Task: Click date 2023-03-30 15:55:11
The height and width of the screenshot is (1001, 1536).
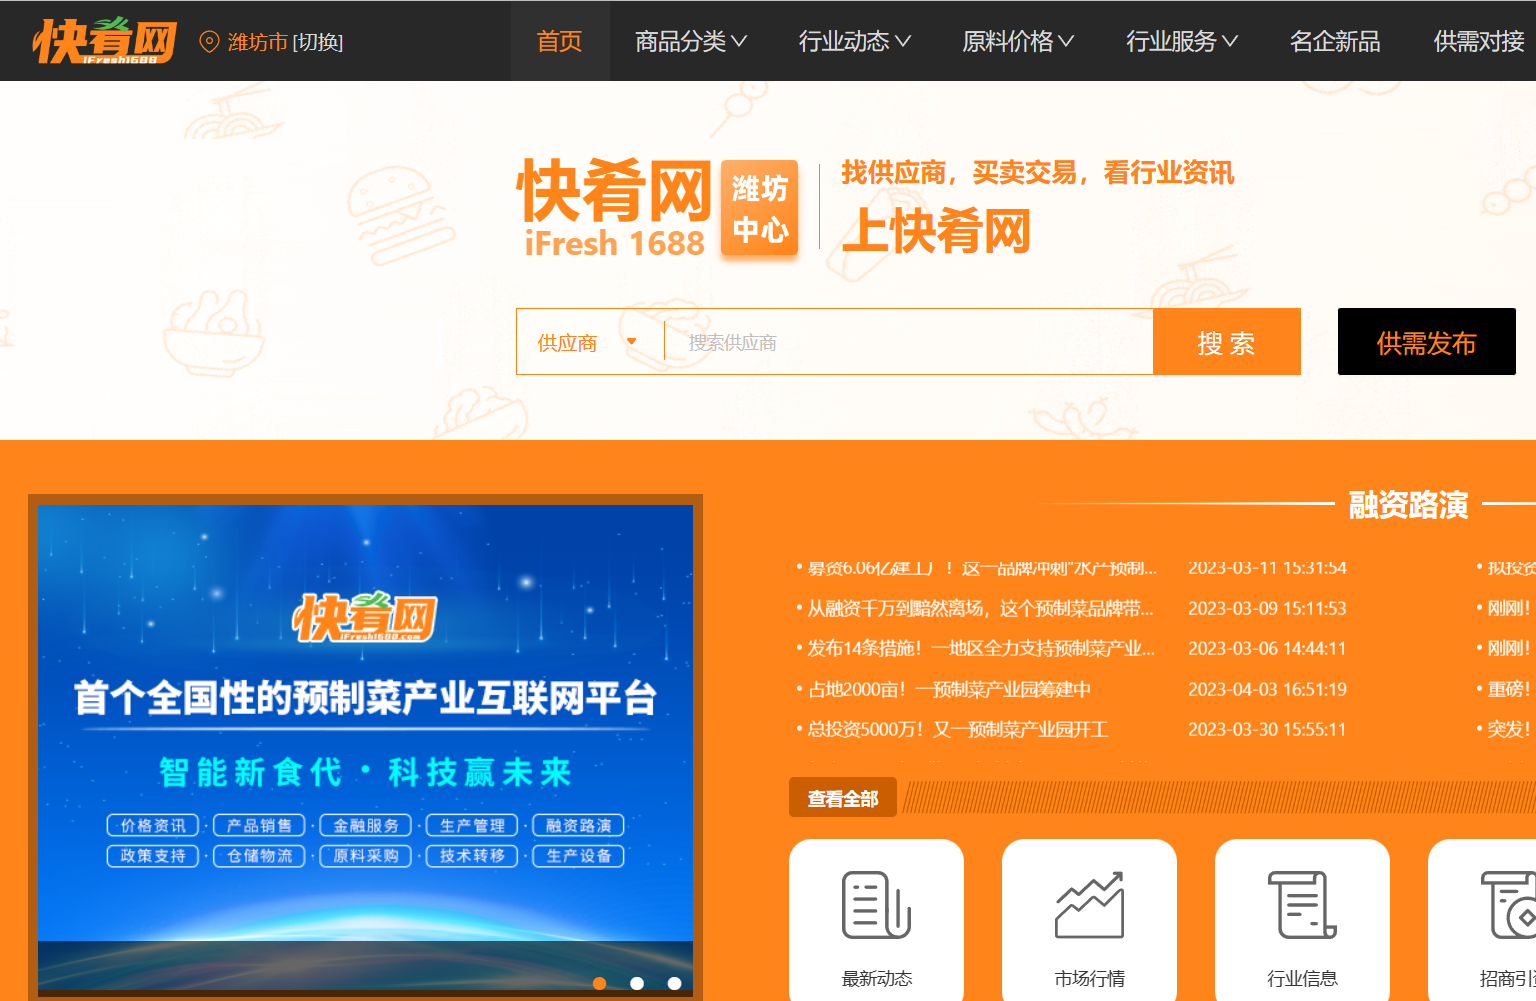Action: coord(1267,729)
